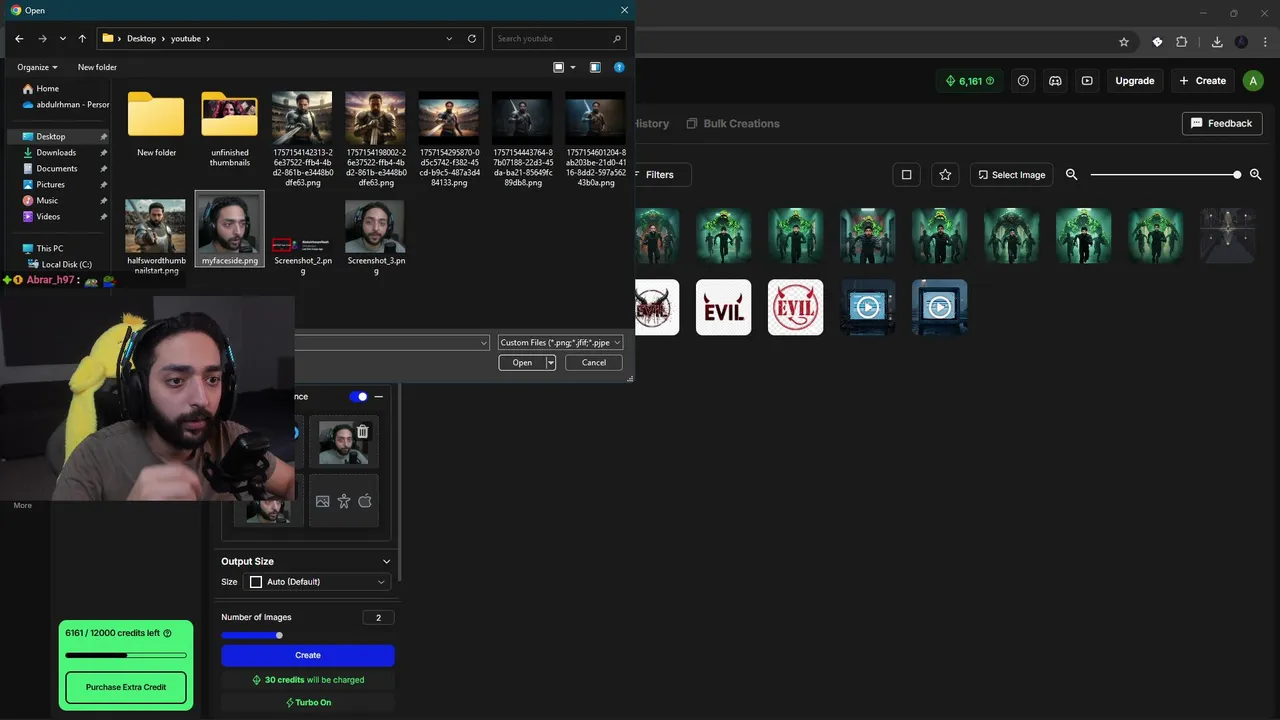Open the Custom Files type dropdown

pos(560,342)
